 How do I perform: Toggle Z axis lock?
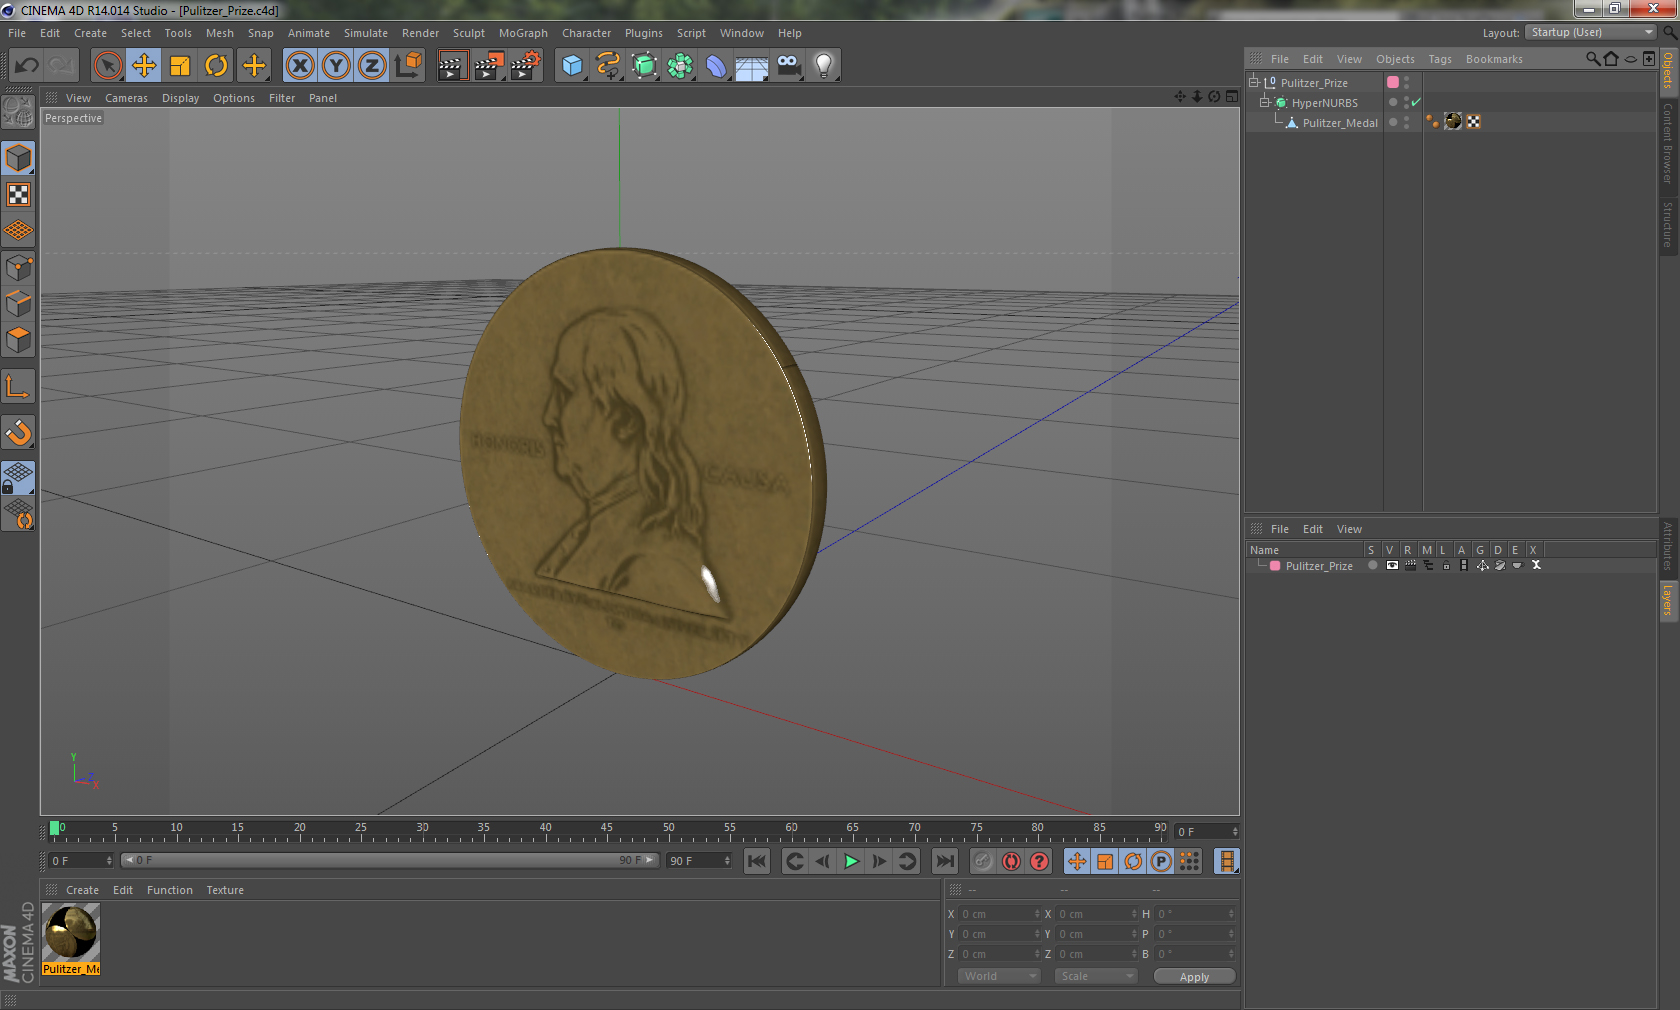pyautogui.click(x=372, y=66)
